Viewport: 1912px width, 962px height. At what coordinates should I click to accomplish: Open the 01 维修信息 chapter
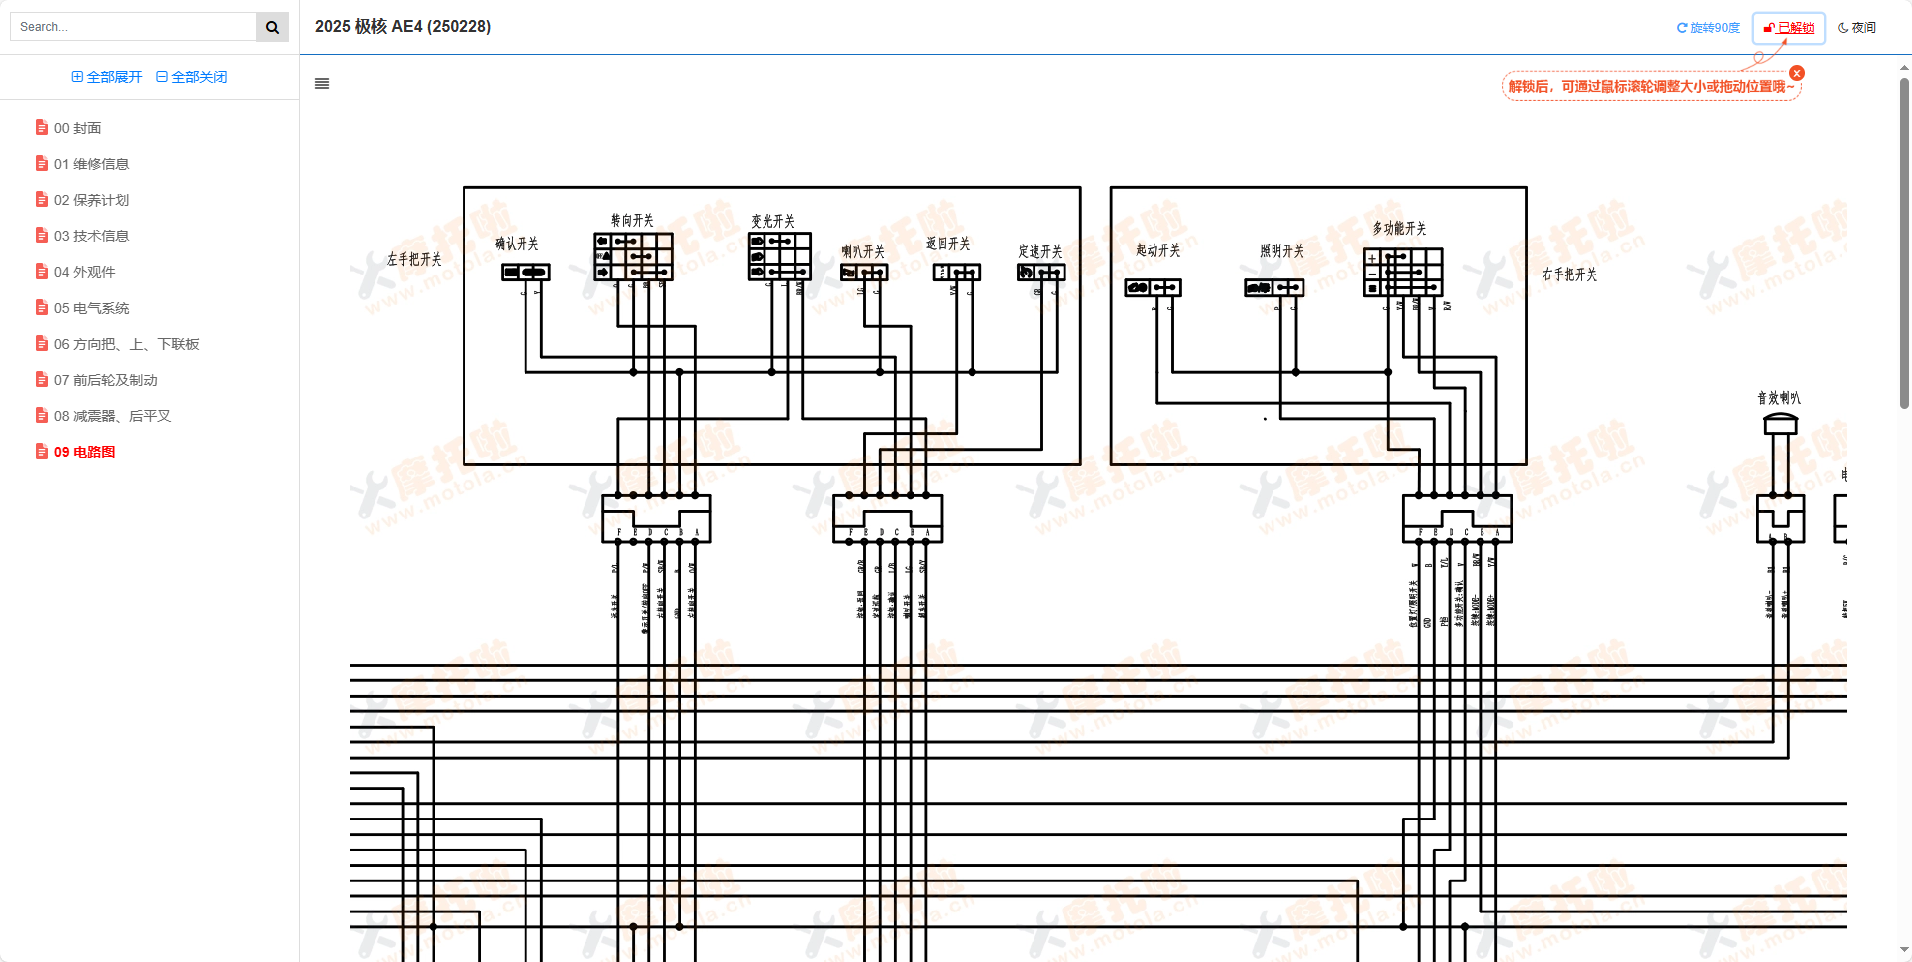[91, 164]
